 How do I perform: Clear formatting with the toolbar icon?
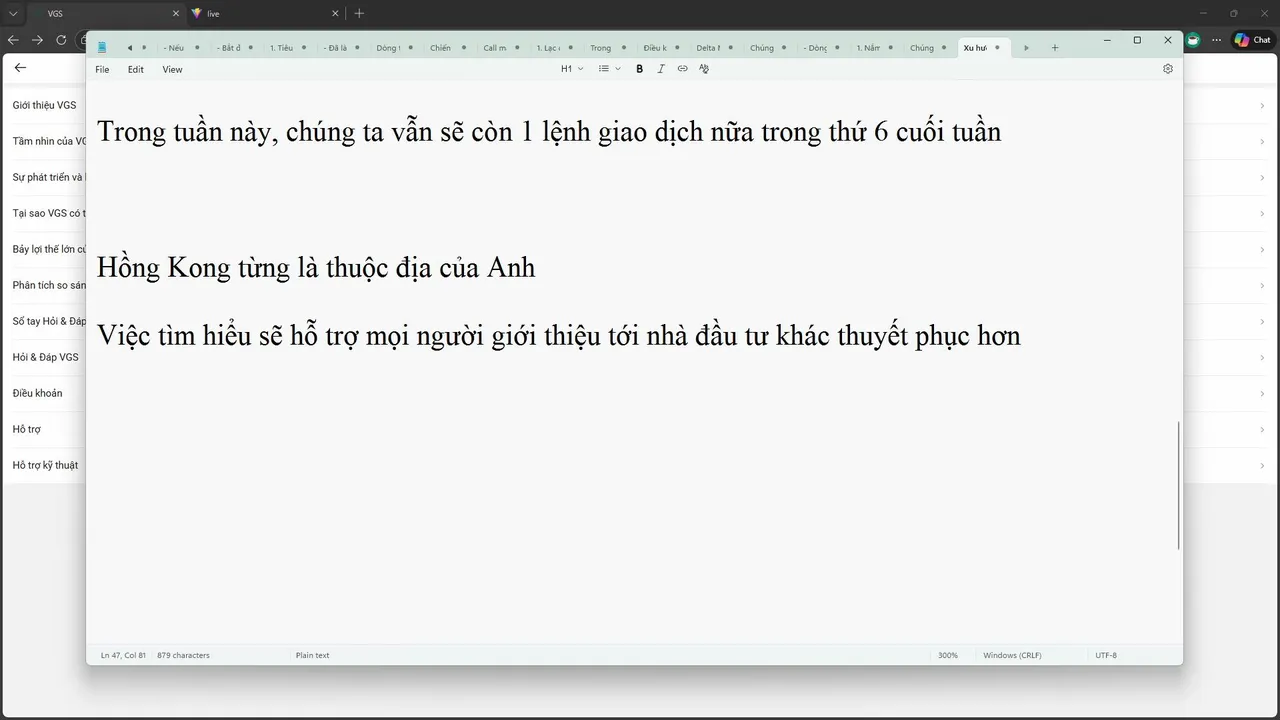pos(704,69)
